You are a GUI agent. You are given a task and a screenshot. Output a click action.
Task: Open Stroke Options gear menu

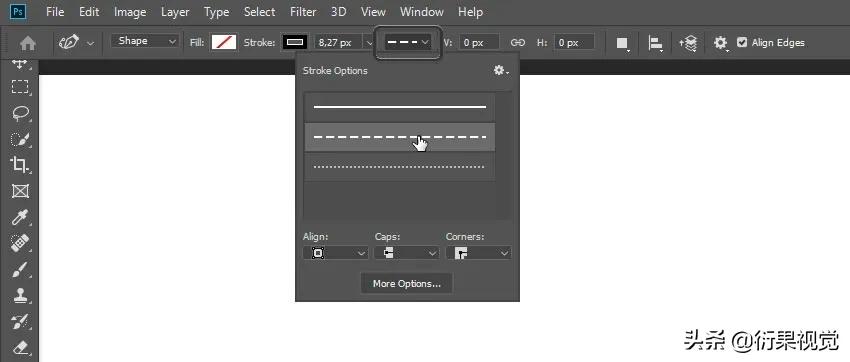click(x=501, y=70)
